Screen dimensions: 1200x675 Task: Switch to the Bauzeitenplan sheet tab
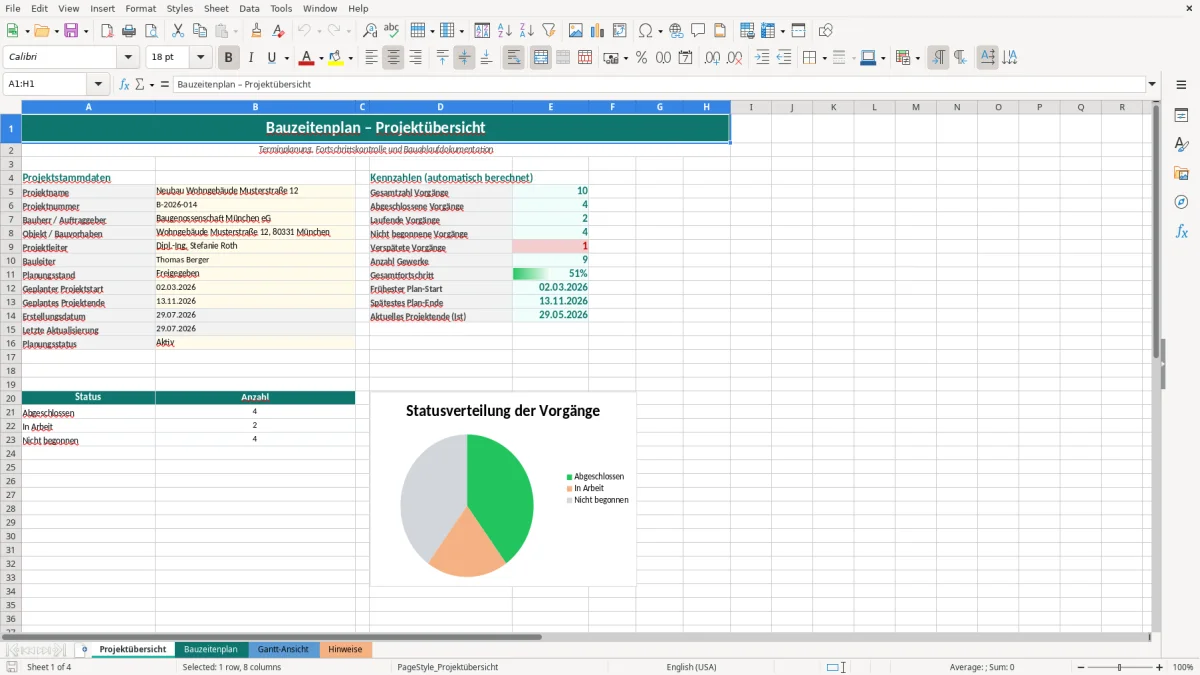[211, 649]
